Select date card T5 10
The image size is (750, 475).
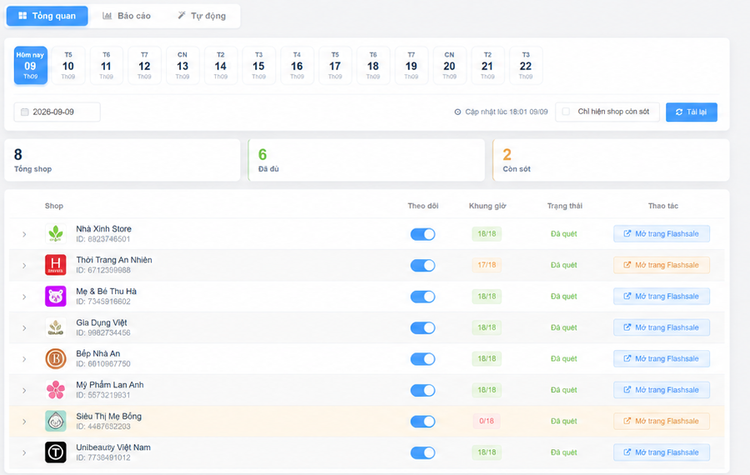point(68,66)
